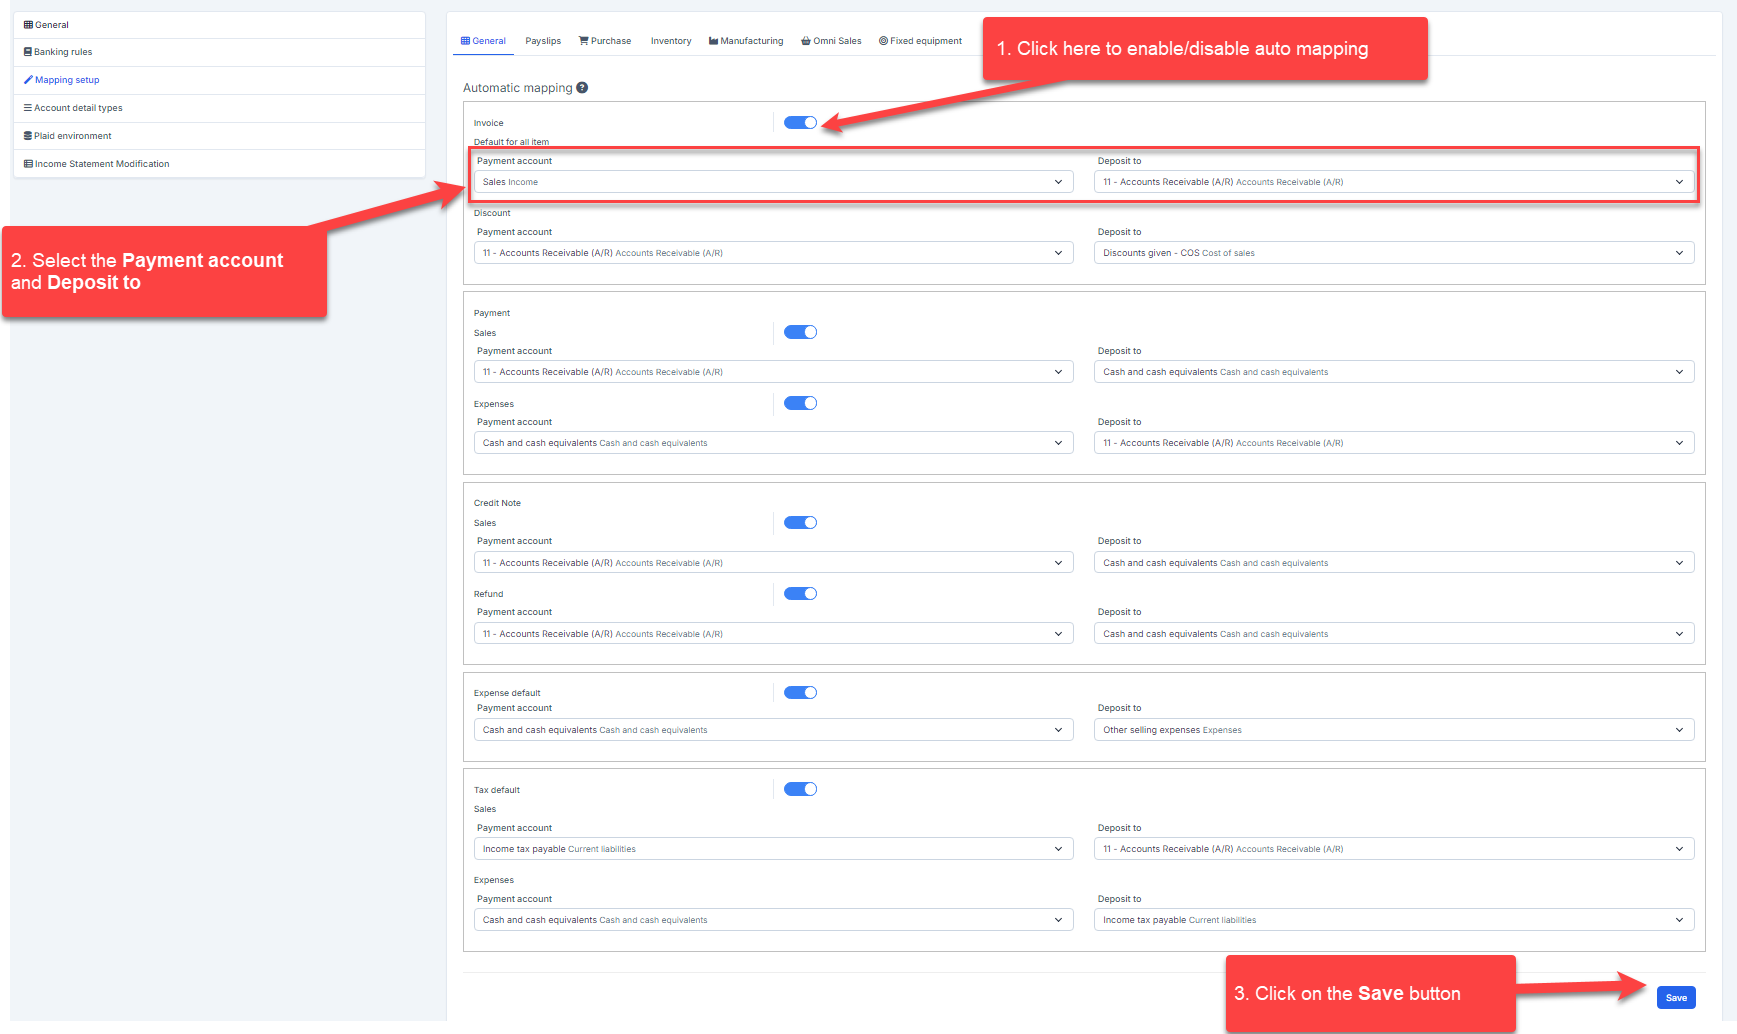Expand the Sales Income payment account dropdown

pos(772,182)
